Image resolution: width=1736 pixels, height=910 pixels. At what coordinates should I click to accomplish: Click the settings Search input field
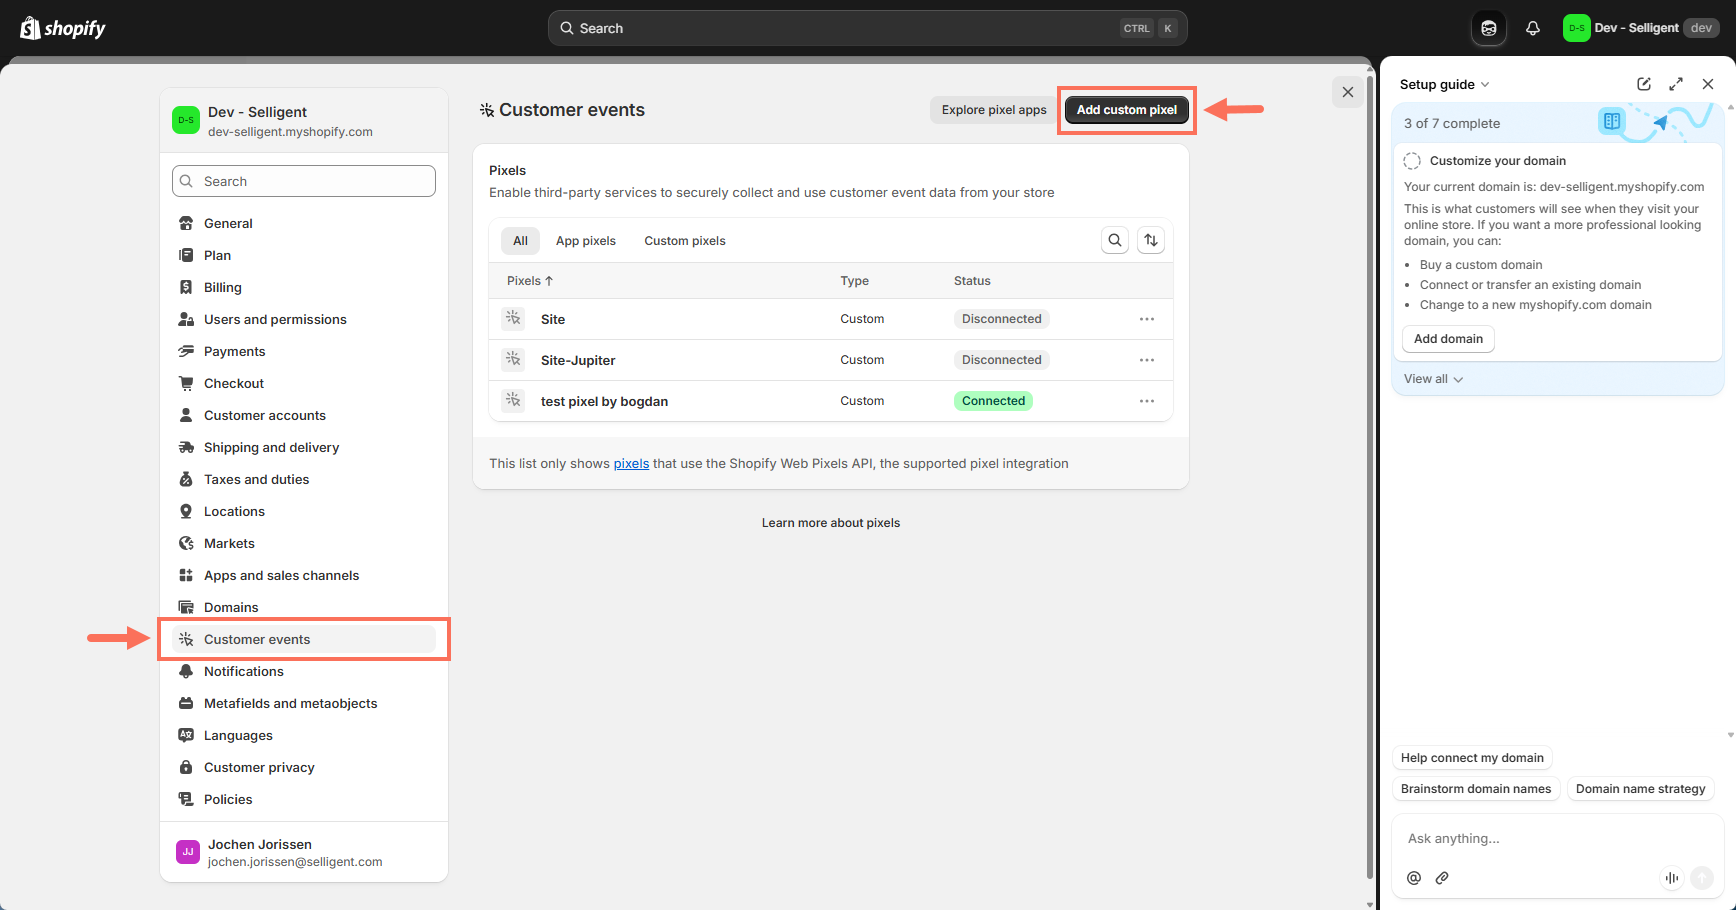coord(304,181)
